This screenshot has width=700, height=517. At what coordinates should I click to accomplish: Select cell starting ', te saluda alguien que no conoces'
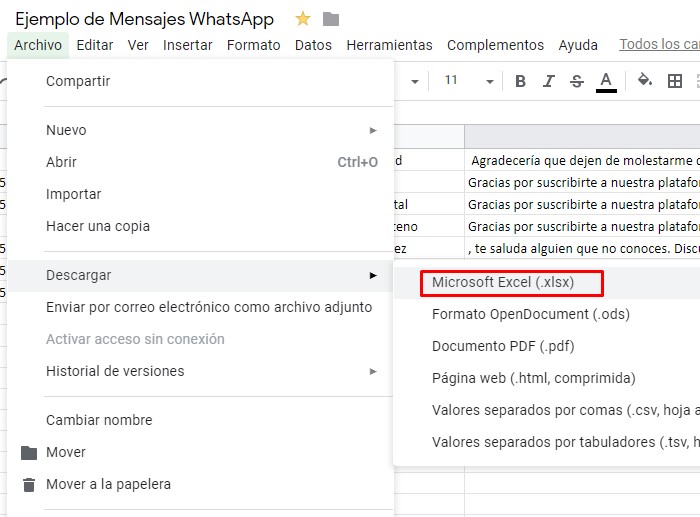pyautogui.click(x=582, y=248)
